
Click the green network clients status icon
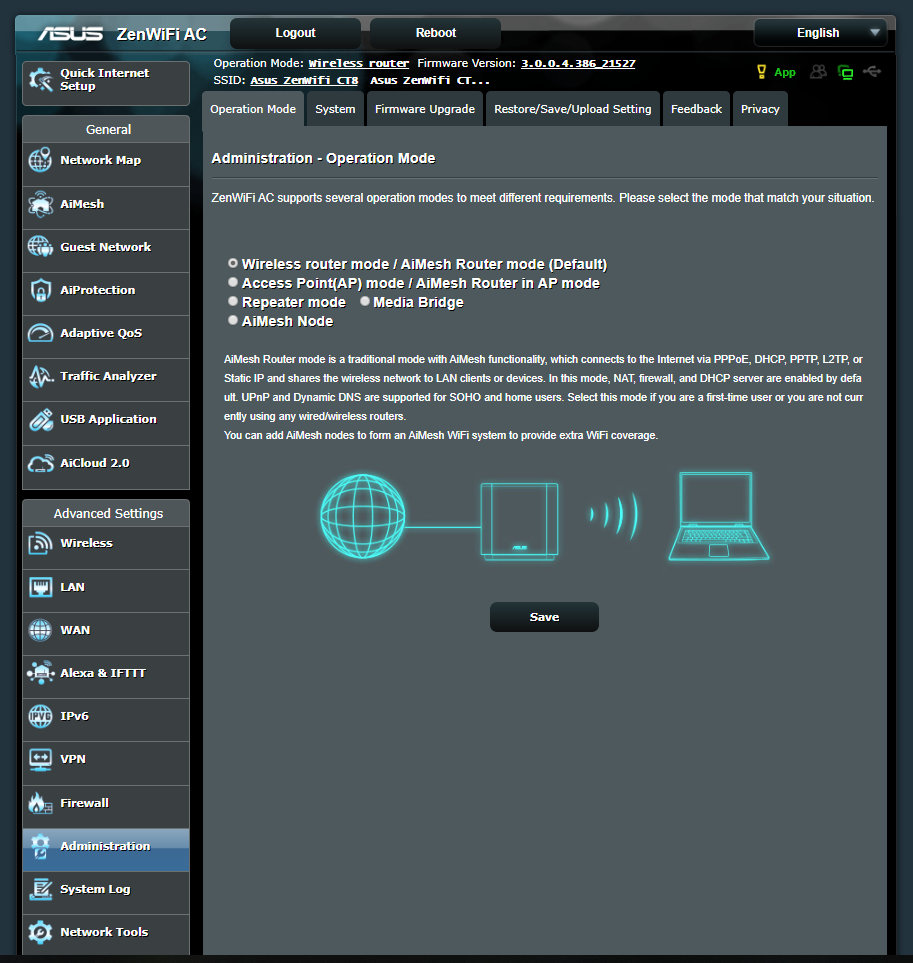(x=845, y=72)
